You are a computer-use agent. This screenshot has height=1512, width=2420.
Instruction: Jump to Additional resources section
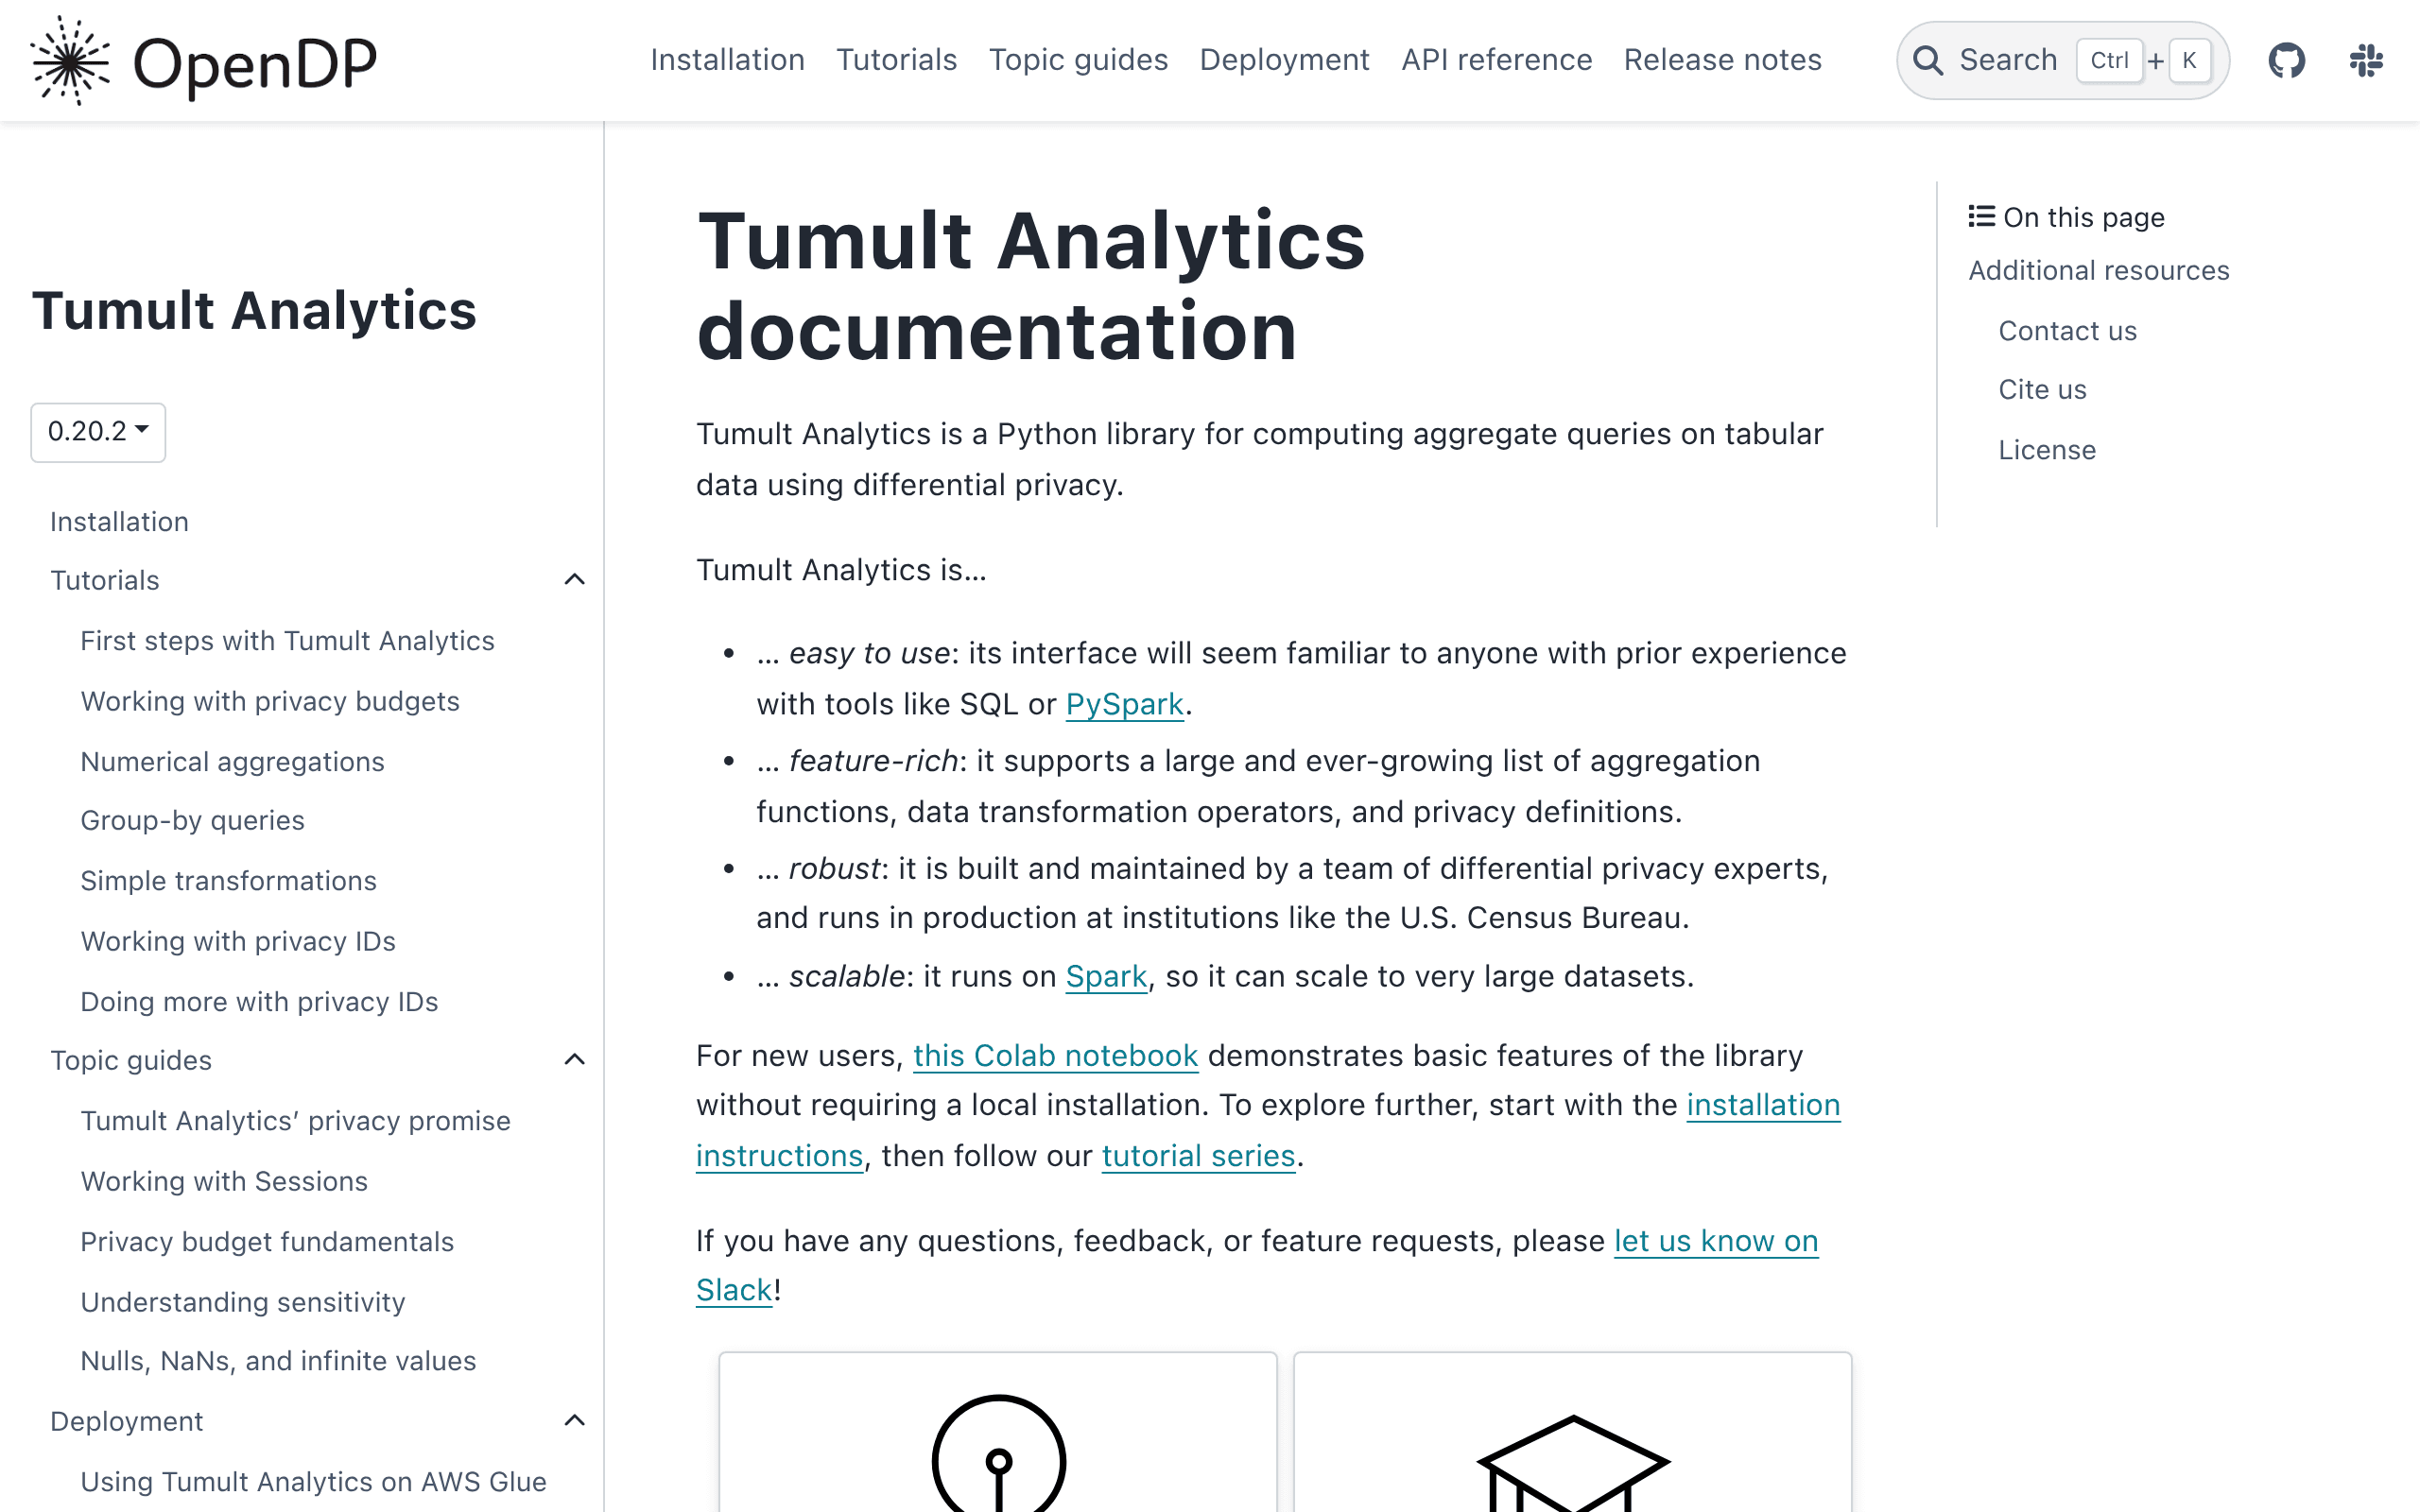2098,271
